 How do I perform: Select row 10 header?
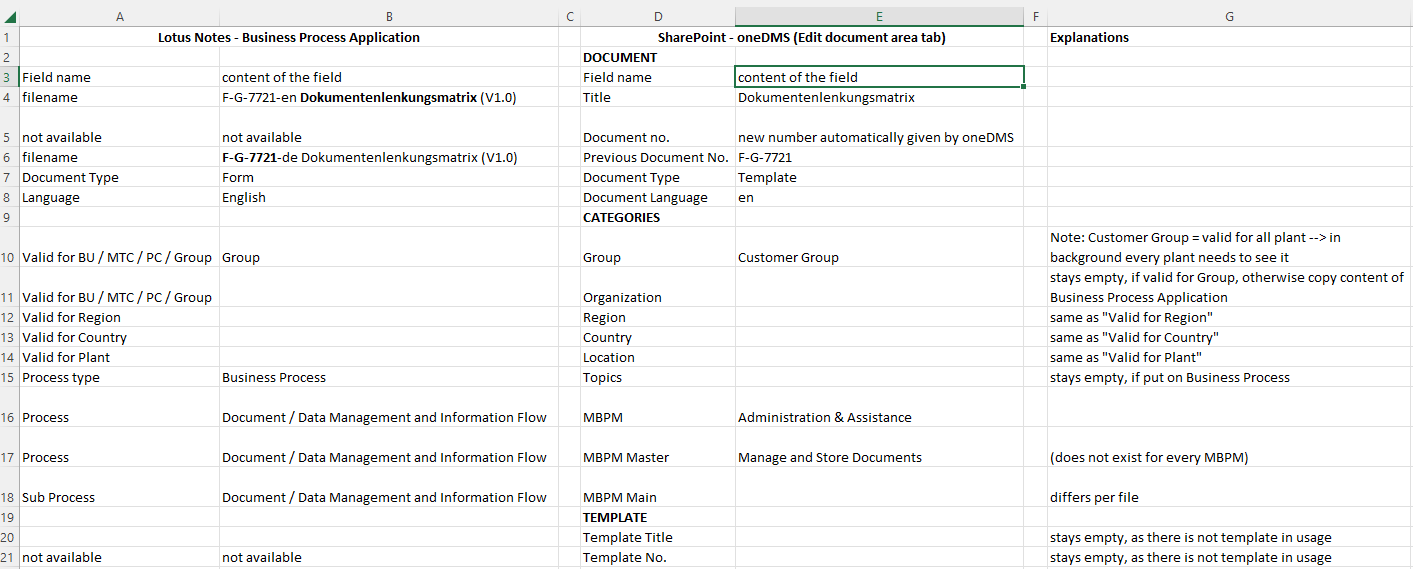[x=9, y=257]
